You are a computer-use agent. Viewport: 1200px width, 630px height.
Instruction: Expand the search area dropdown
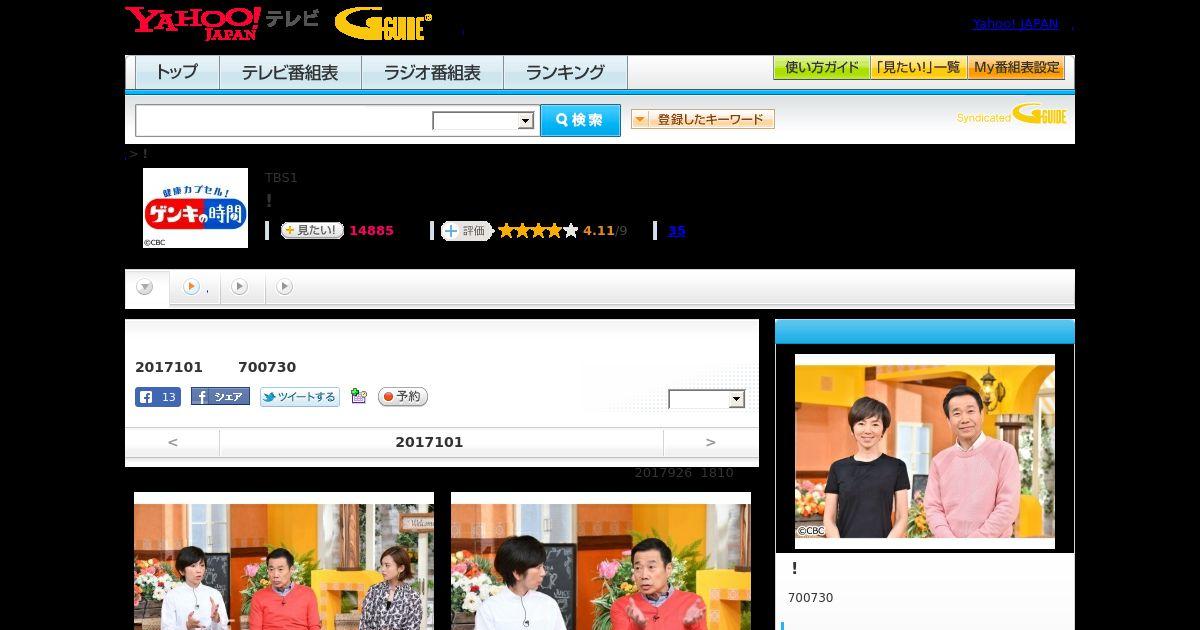tap(483, 121)
